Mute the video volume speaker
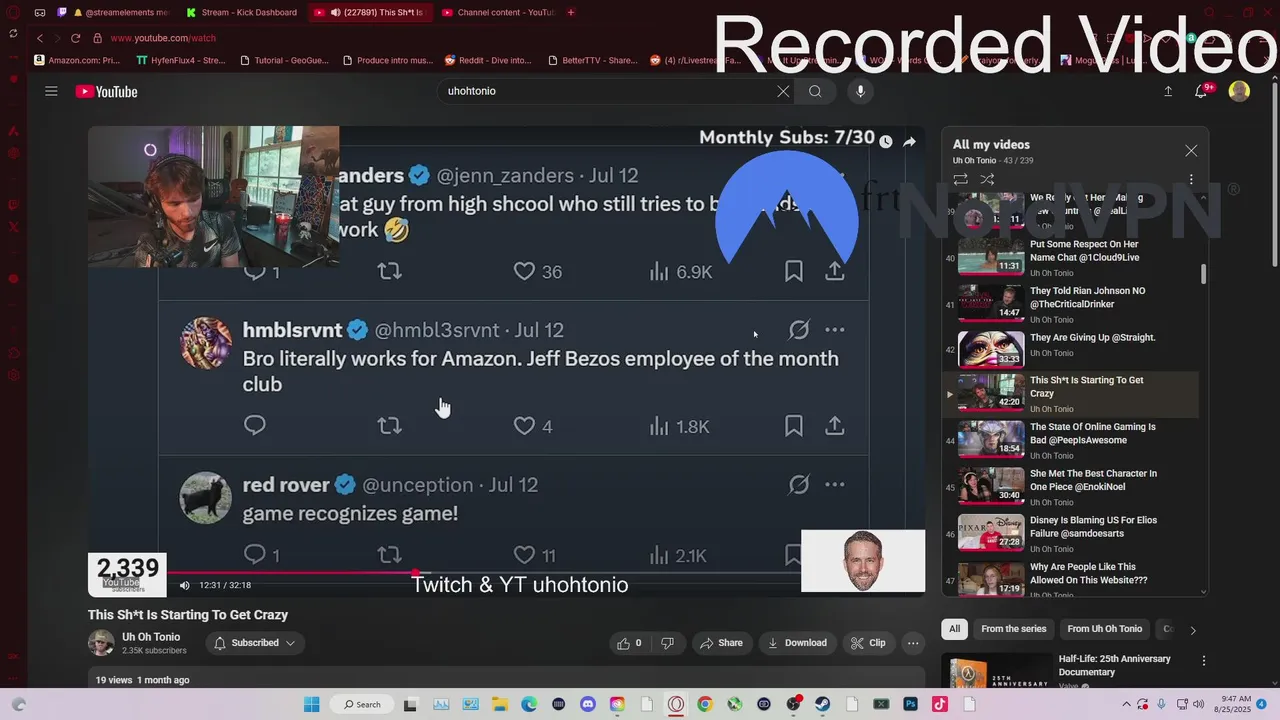 click(184, 585)
